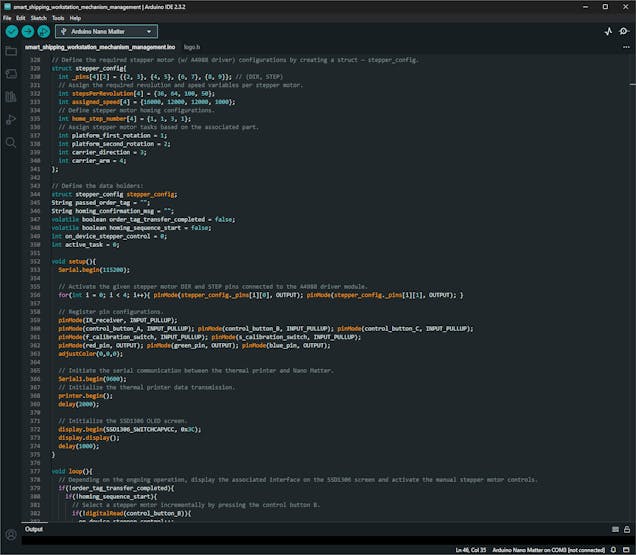Start debugging with the Debug button
636x555 pixels.
(x=44, y=31)
